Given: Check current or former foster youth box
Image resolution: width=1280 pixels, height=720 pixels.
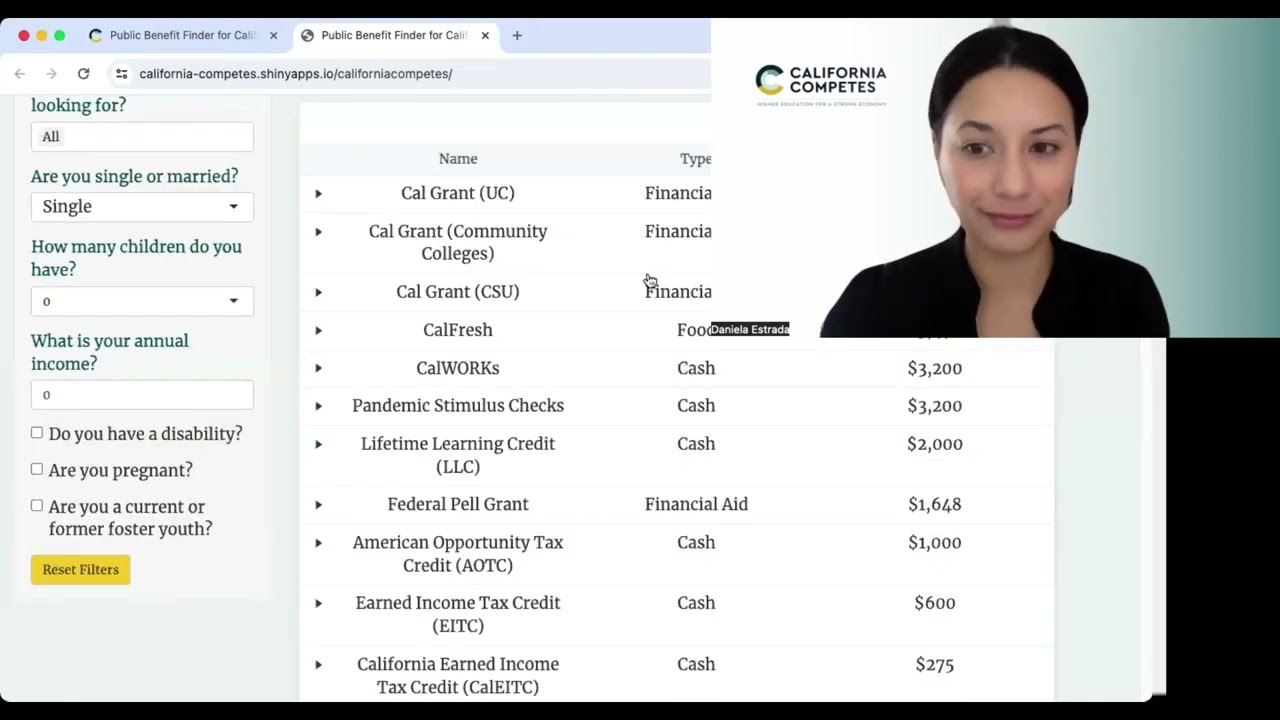Looking at the screenshot, I should pyautogui.click(x=37, y=506).
